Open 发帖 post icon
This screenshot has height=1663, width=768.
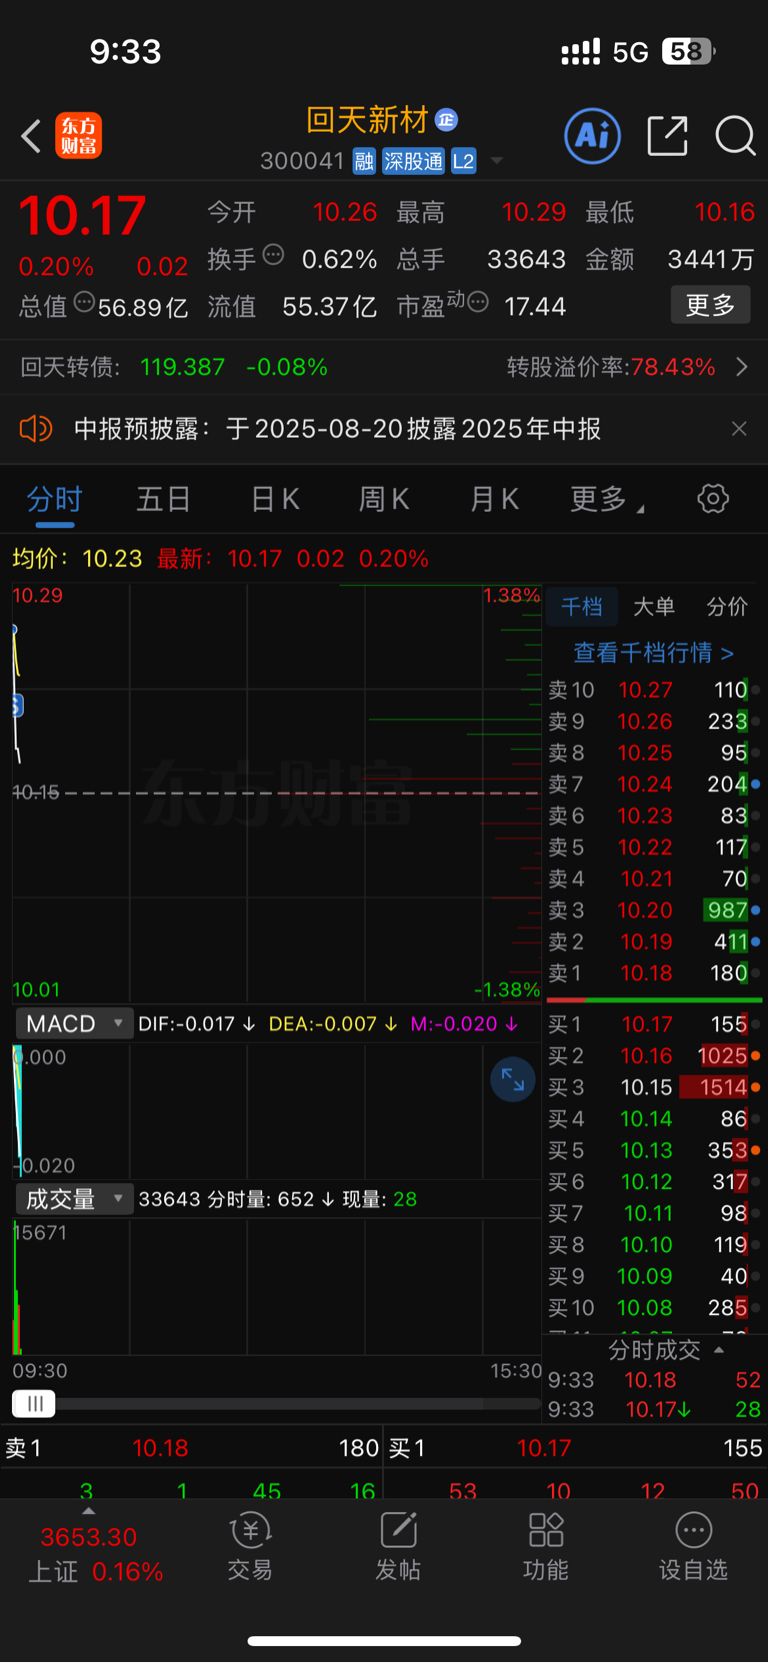click(x=398, y=1546)
